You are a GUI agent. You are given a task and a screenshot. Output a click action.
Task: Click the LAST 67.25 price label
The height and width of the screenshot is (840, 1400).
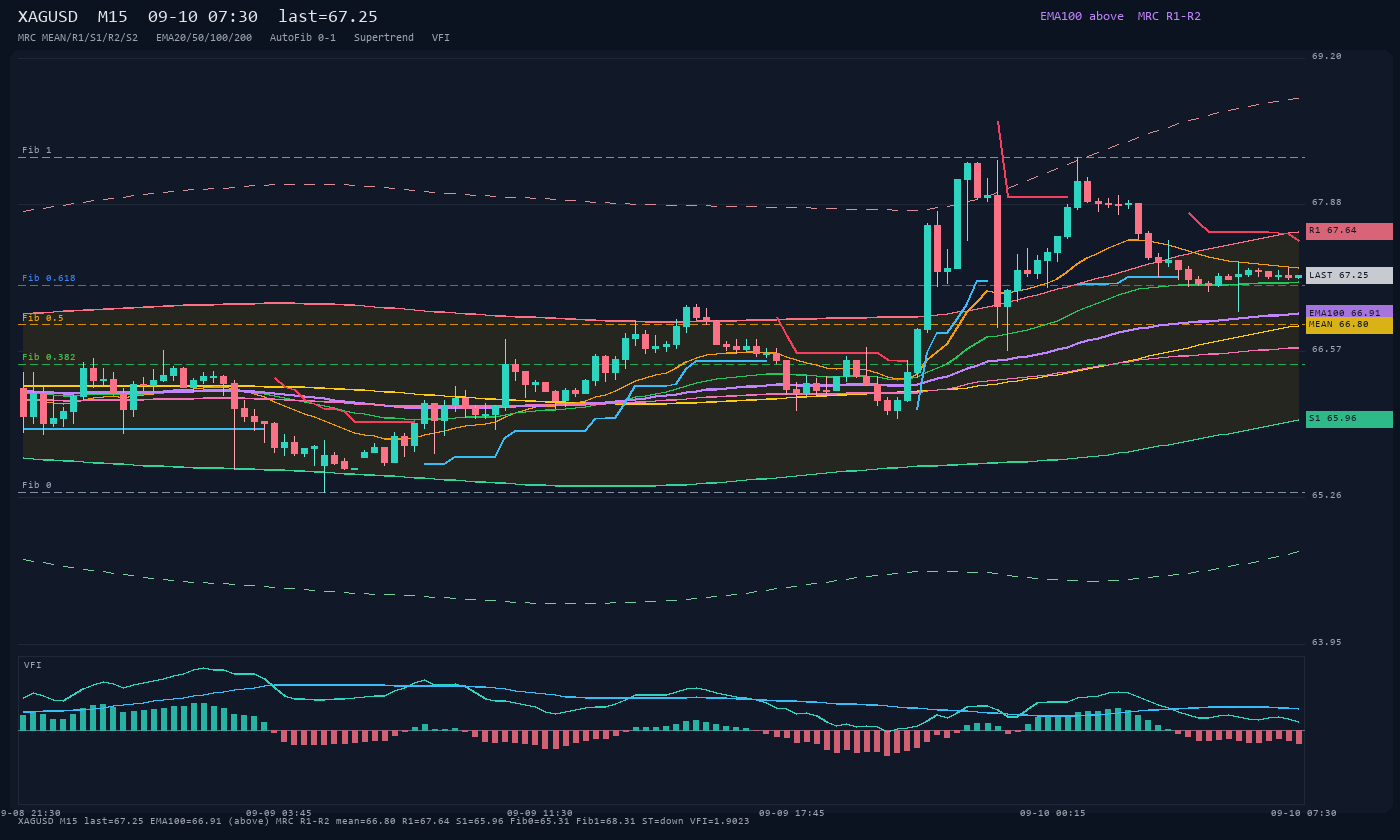point(1349,275)
